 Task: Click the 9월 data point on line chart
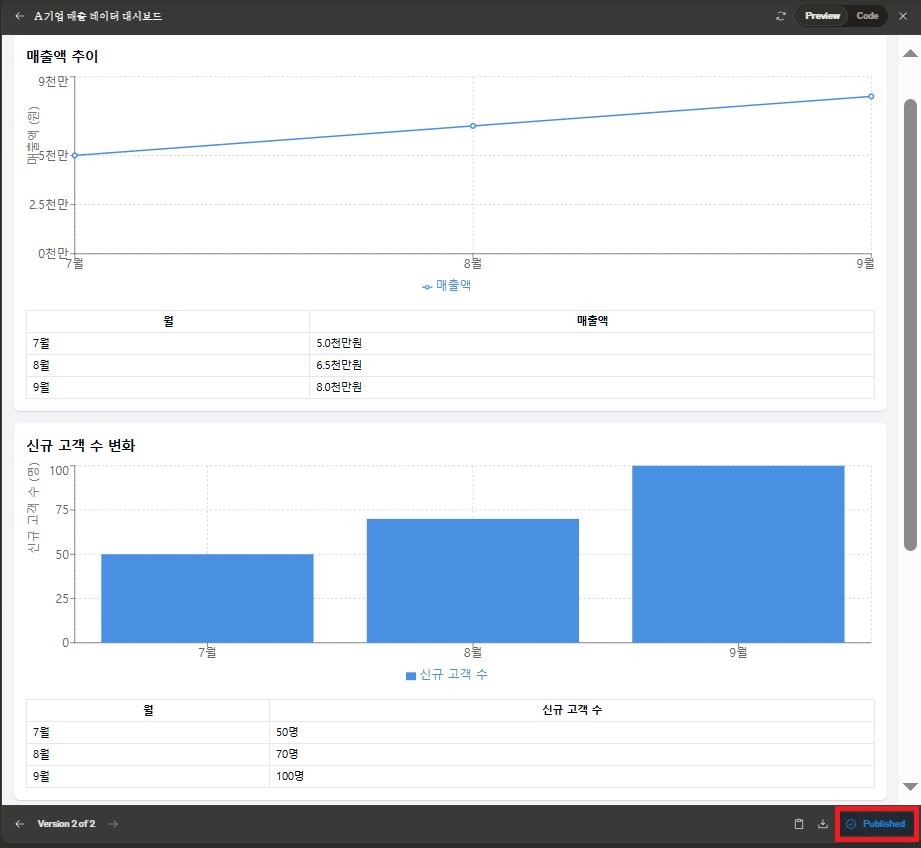(871, 96)
